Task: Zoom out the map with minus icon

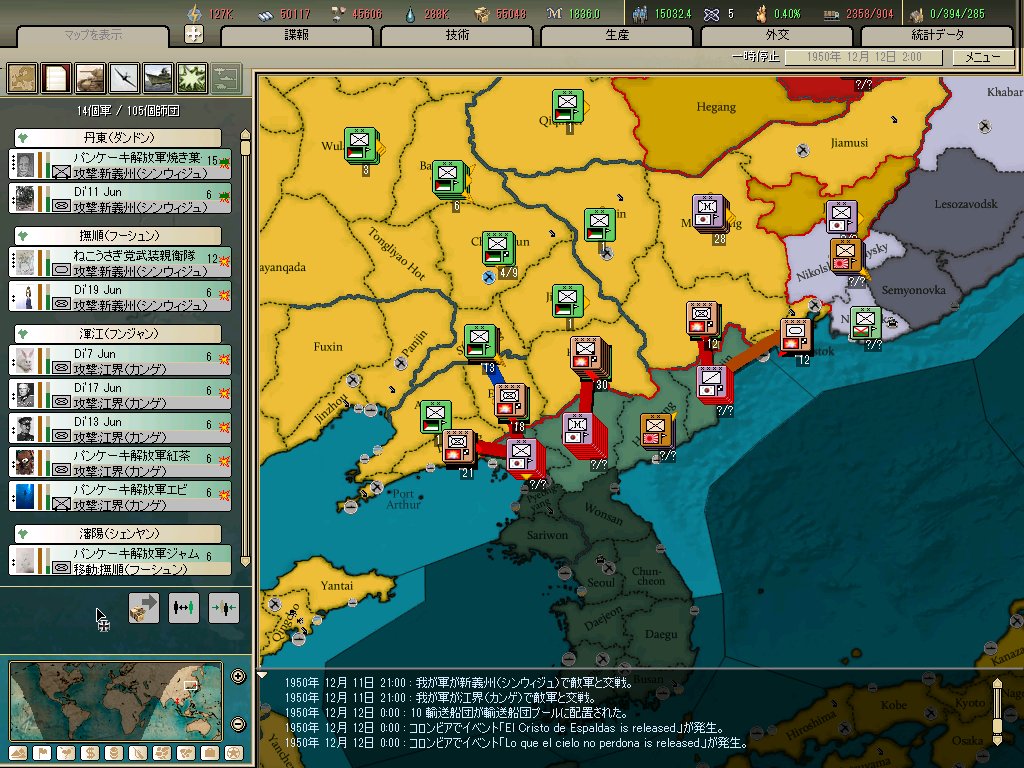Action: tap(238, 724)
